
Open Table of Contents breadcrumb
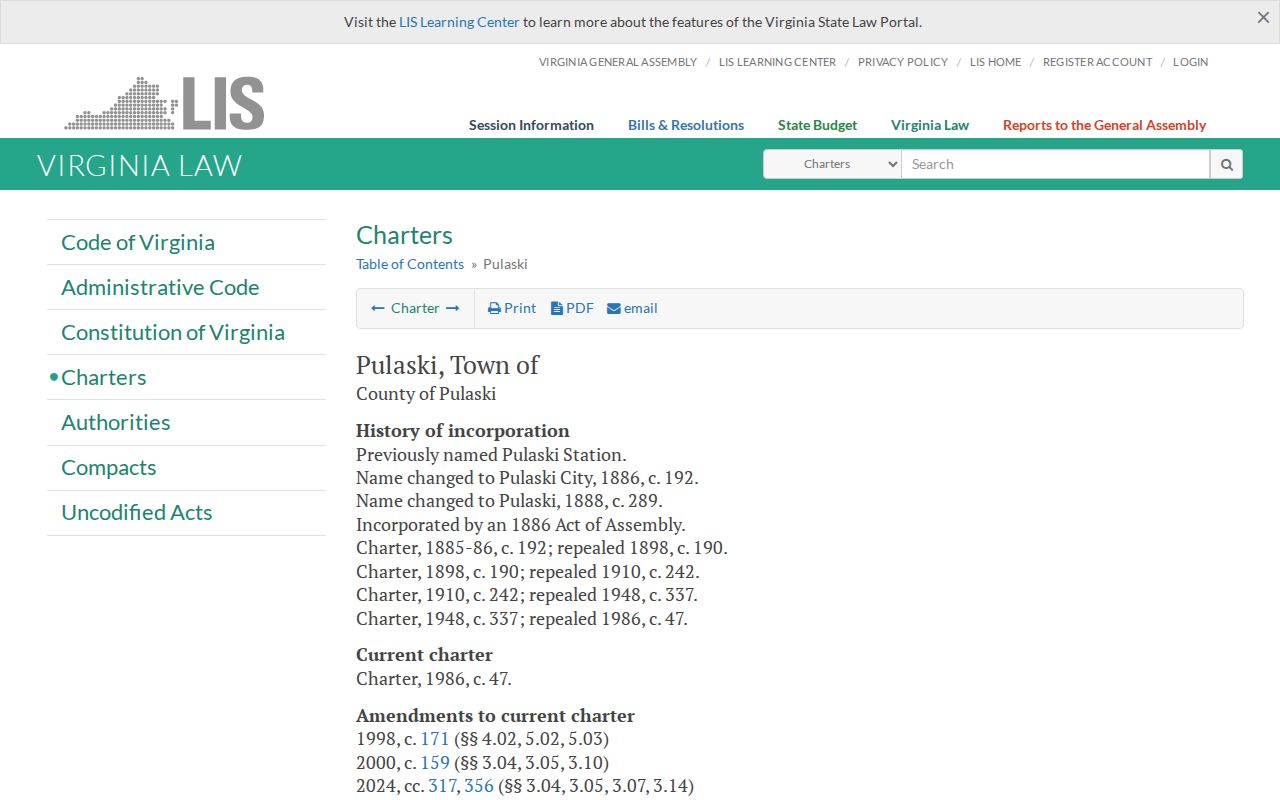pos(410,264)
